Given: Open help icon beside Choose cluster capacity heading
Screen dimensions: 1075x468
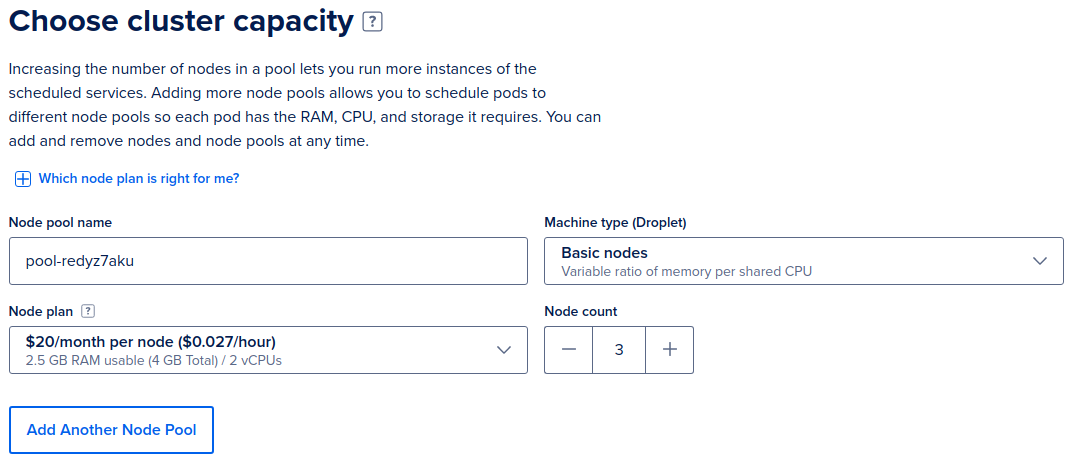Looking at the screenshot, I should tap(372, 22).
